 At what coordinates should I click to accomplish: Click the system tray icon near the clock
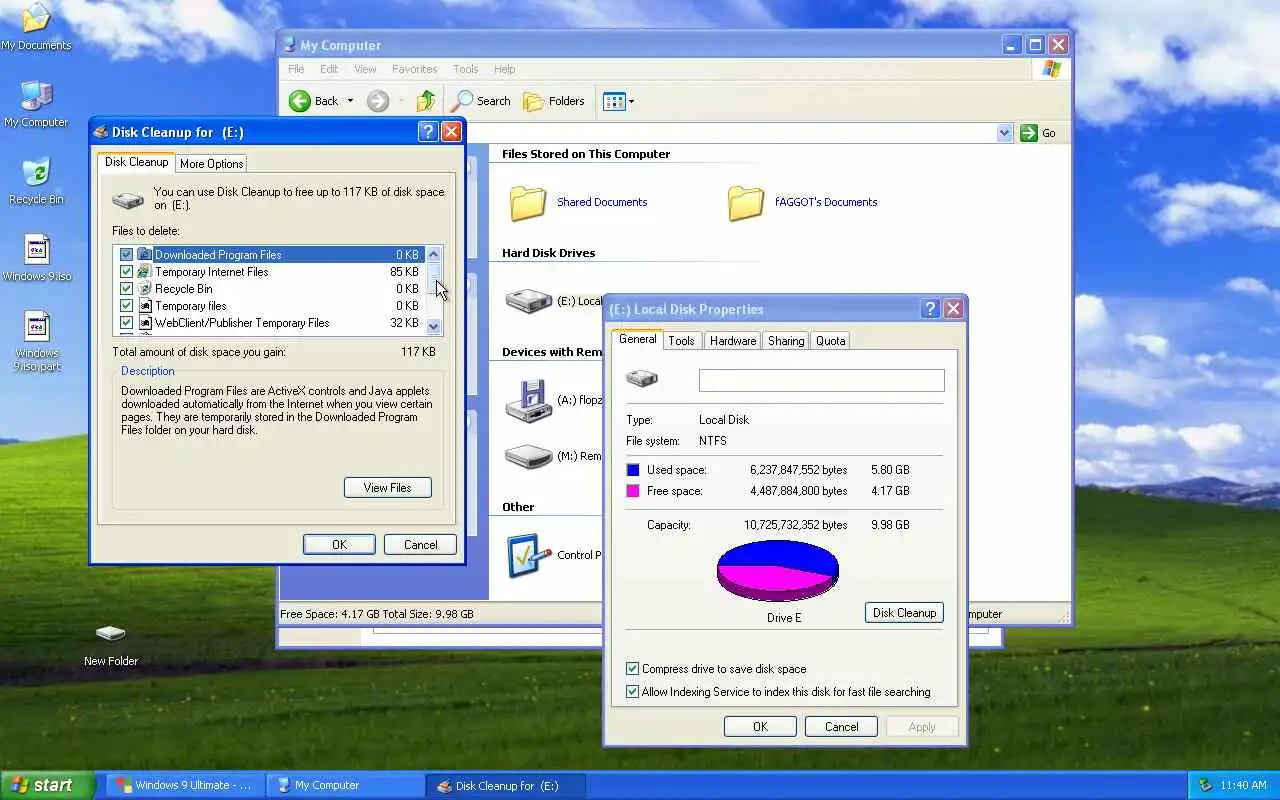pyautogui.click(x=1205, y=785)
